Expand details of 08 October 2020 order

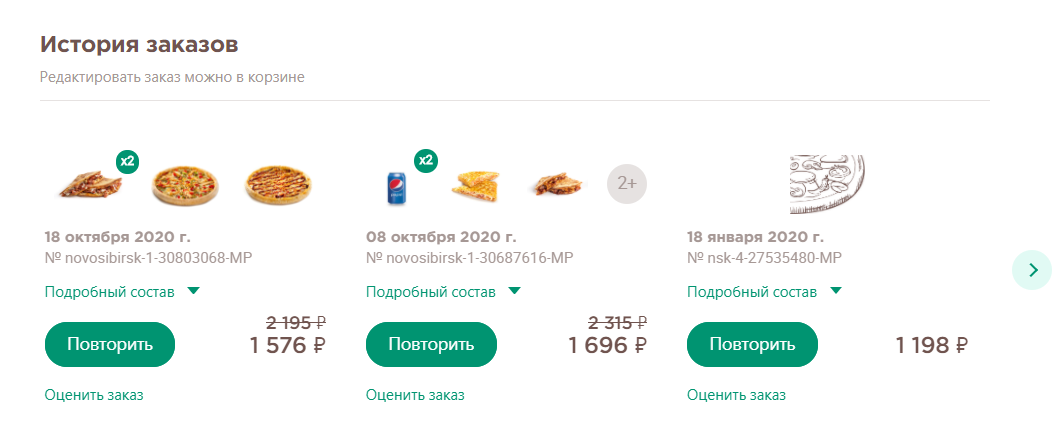[x=444, y=292]
